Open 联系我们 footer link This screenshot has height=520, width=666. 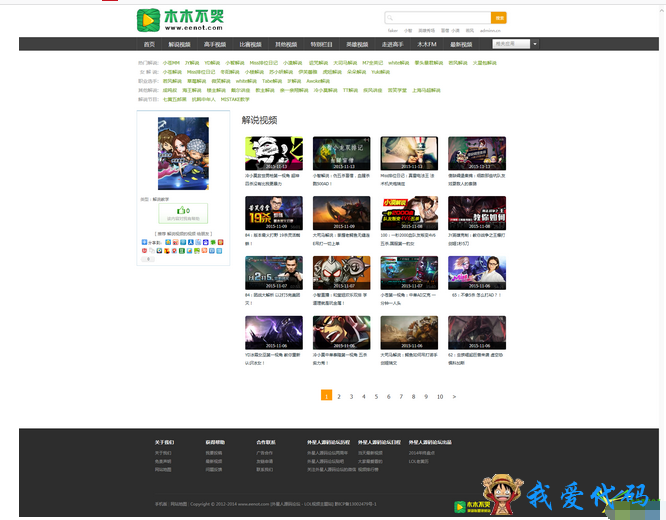pyautogui.click(x=265, y=469)
